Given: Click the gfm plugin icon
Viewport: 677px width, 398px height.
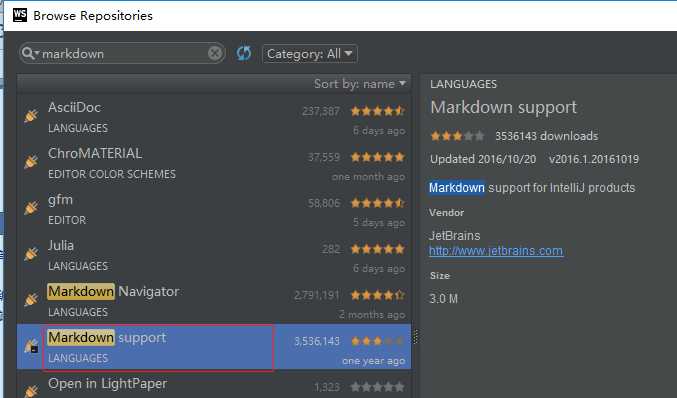Looking at the screenshot, I should 32,208.
